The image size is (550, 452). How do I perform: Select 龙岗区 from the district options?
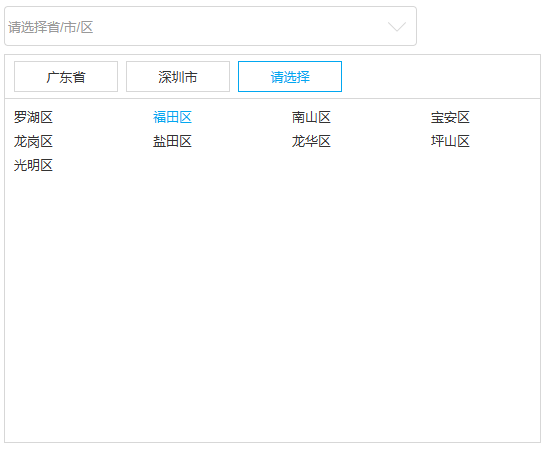tap(33, 142)
